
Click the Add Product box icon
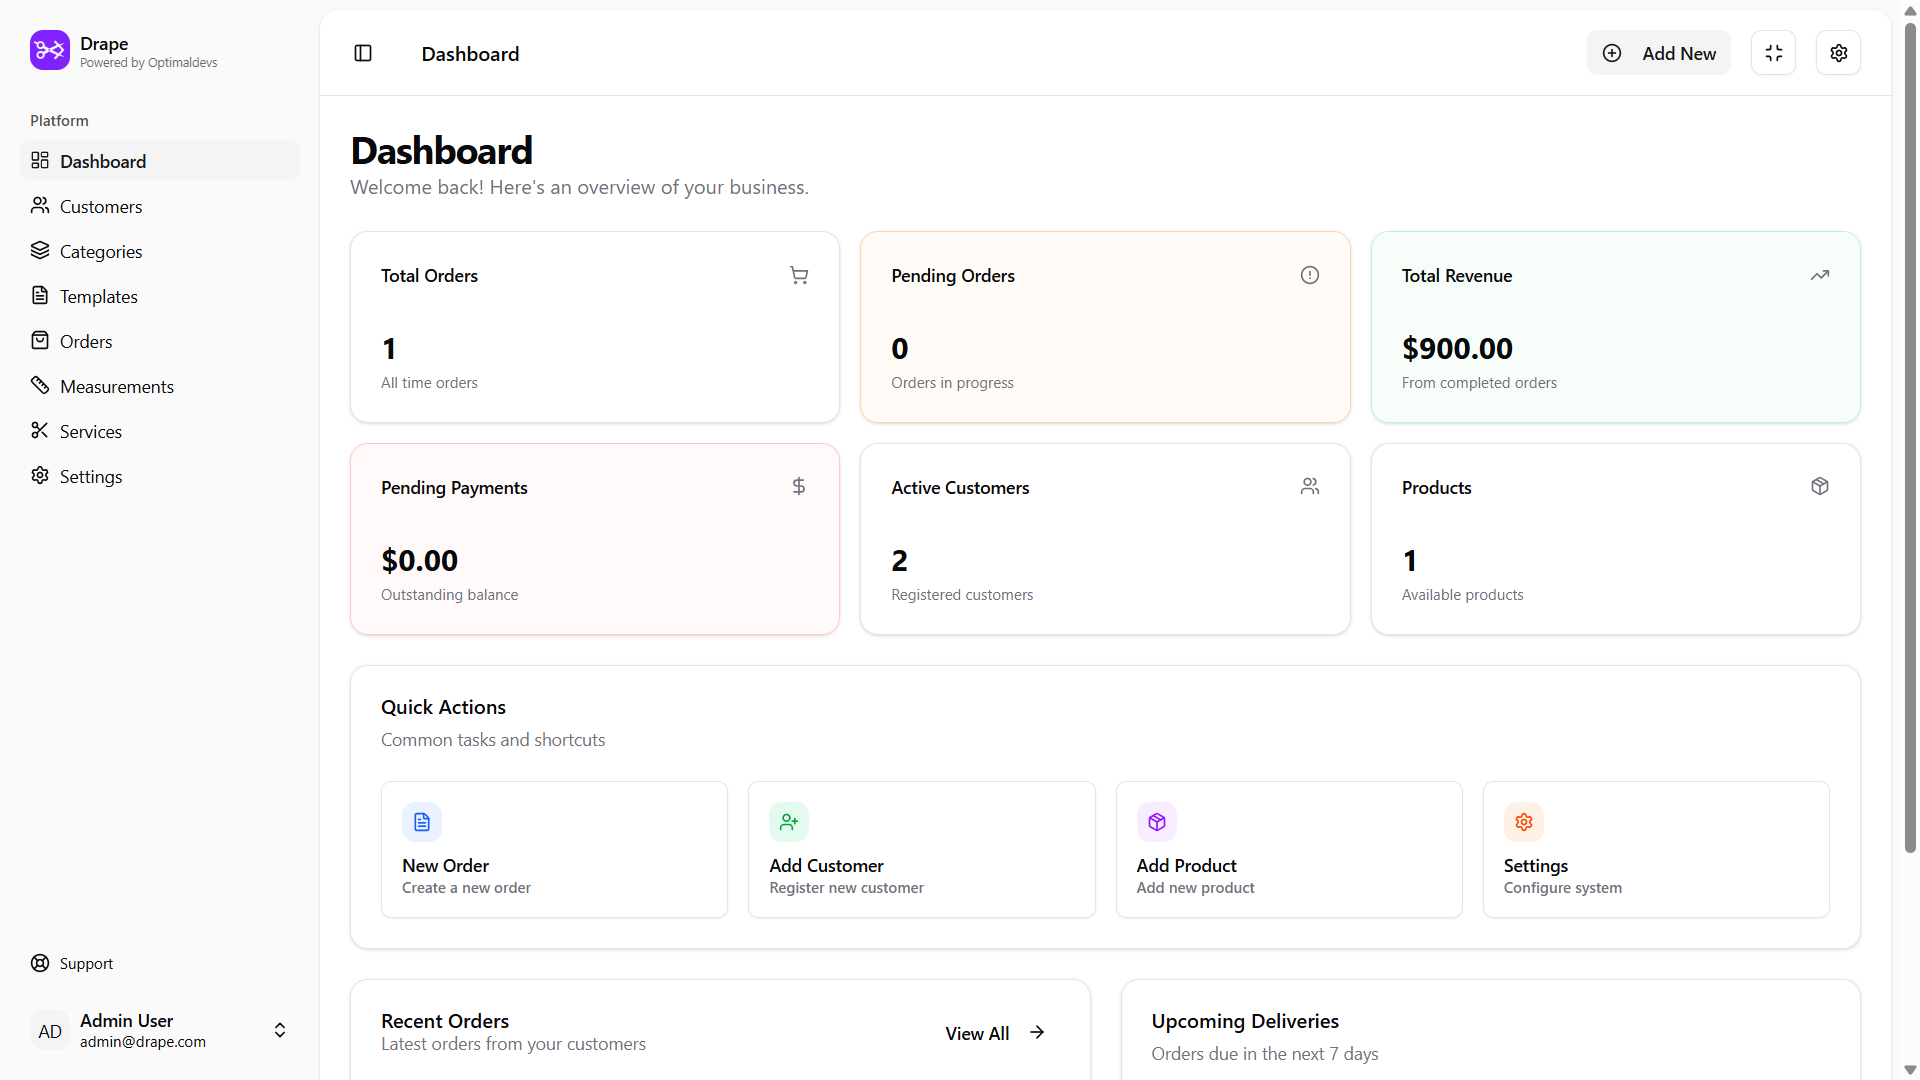[x=1156, y=822]
